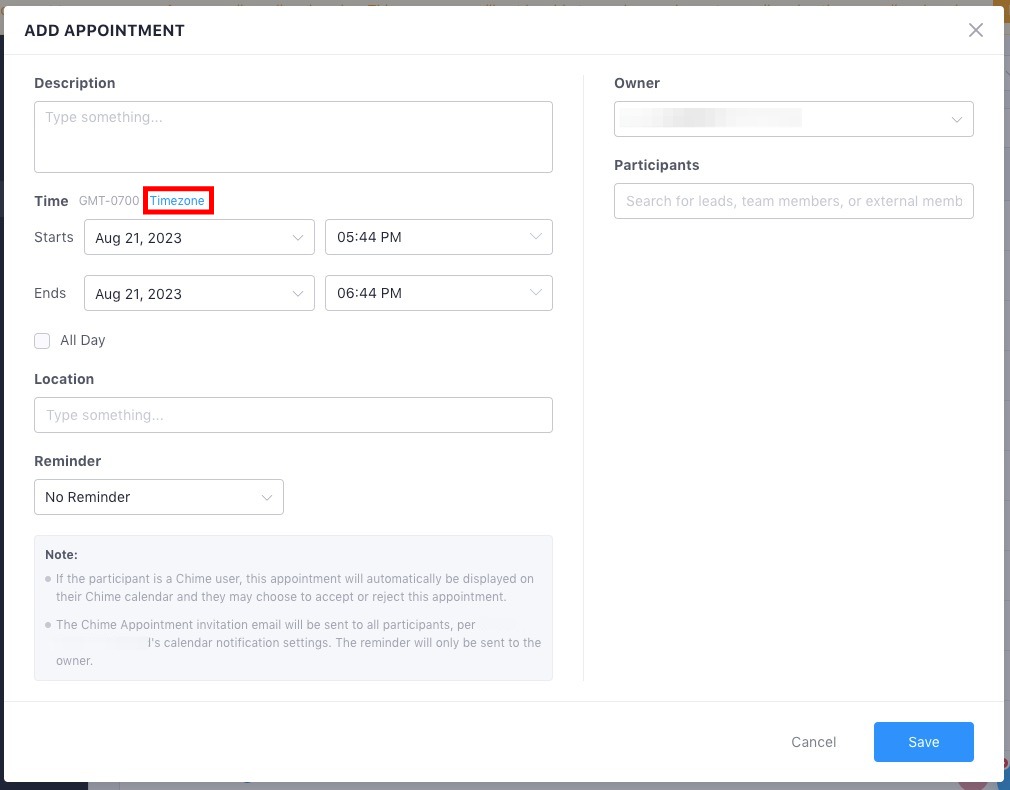Image resolution: width=1010 pixels, height=790 pixels.
Task: Close the Add Appointment dialog with the X icon
Action: point(976,30)
